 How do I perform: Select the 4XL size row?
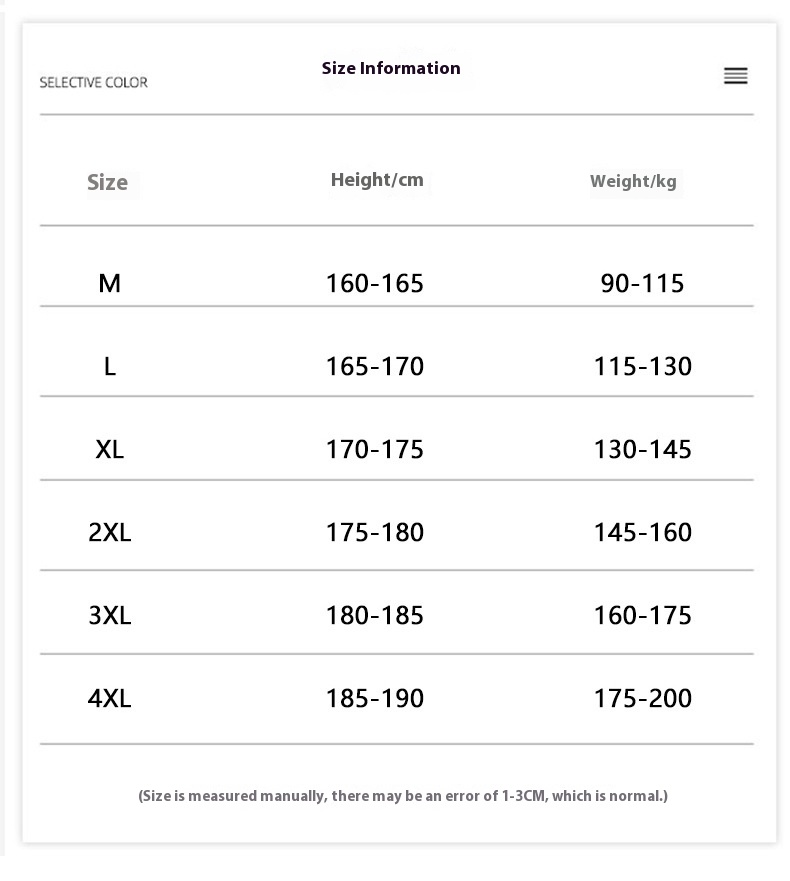[x=109, y=698]
